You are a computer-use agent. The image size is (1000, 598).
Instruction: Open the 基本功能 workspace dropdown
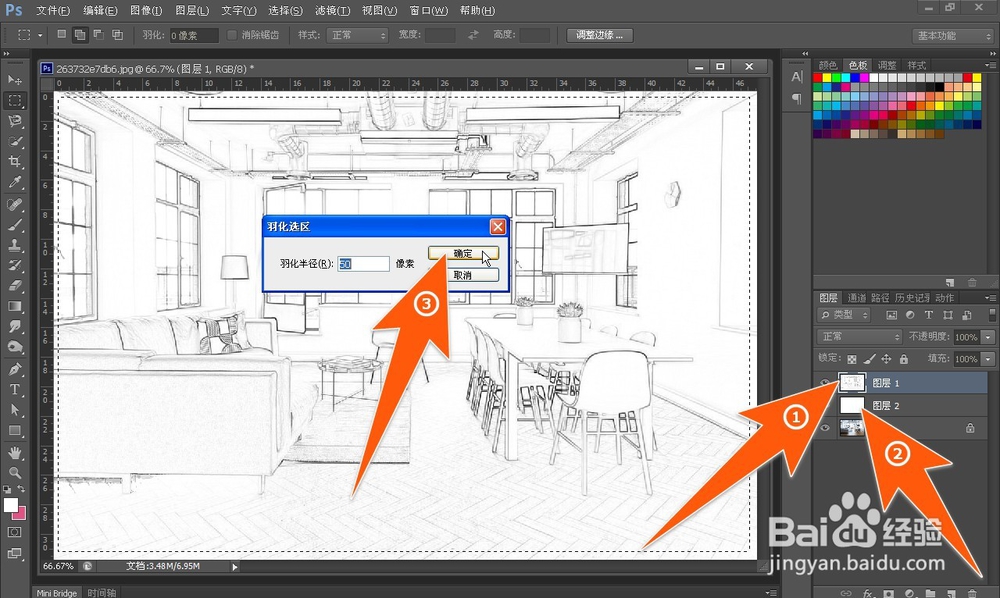pos(953,36)
